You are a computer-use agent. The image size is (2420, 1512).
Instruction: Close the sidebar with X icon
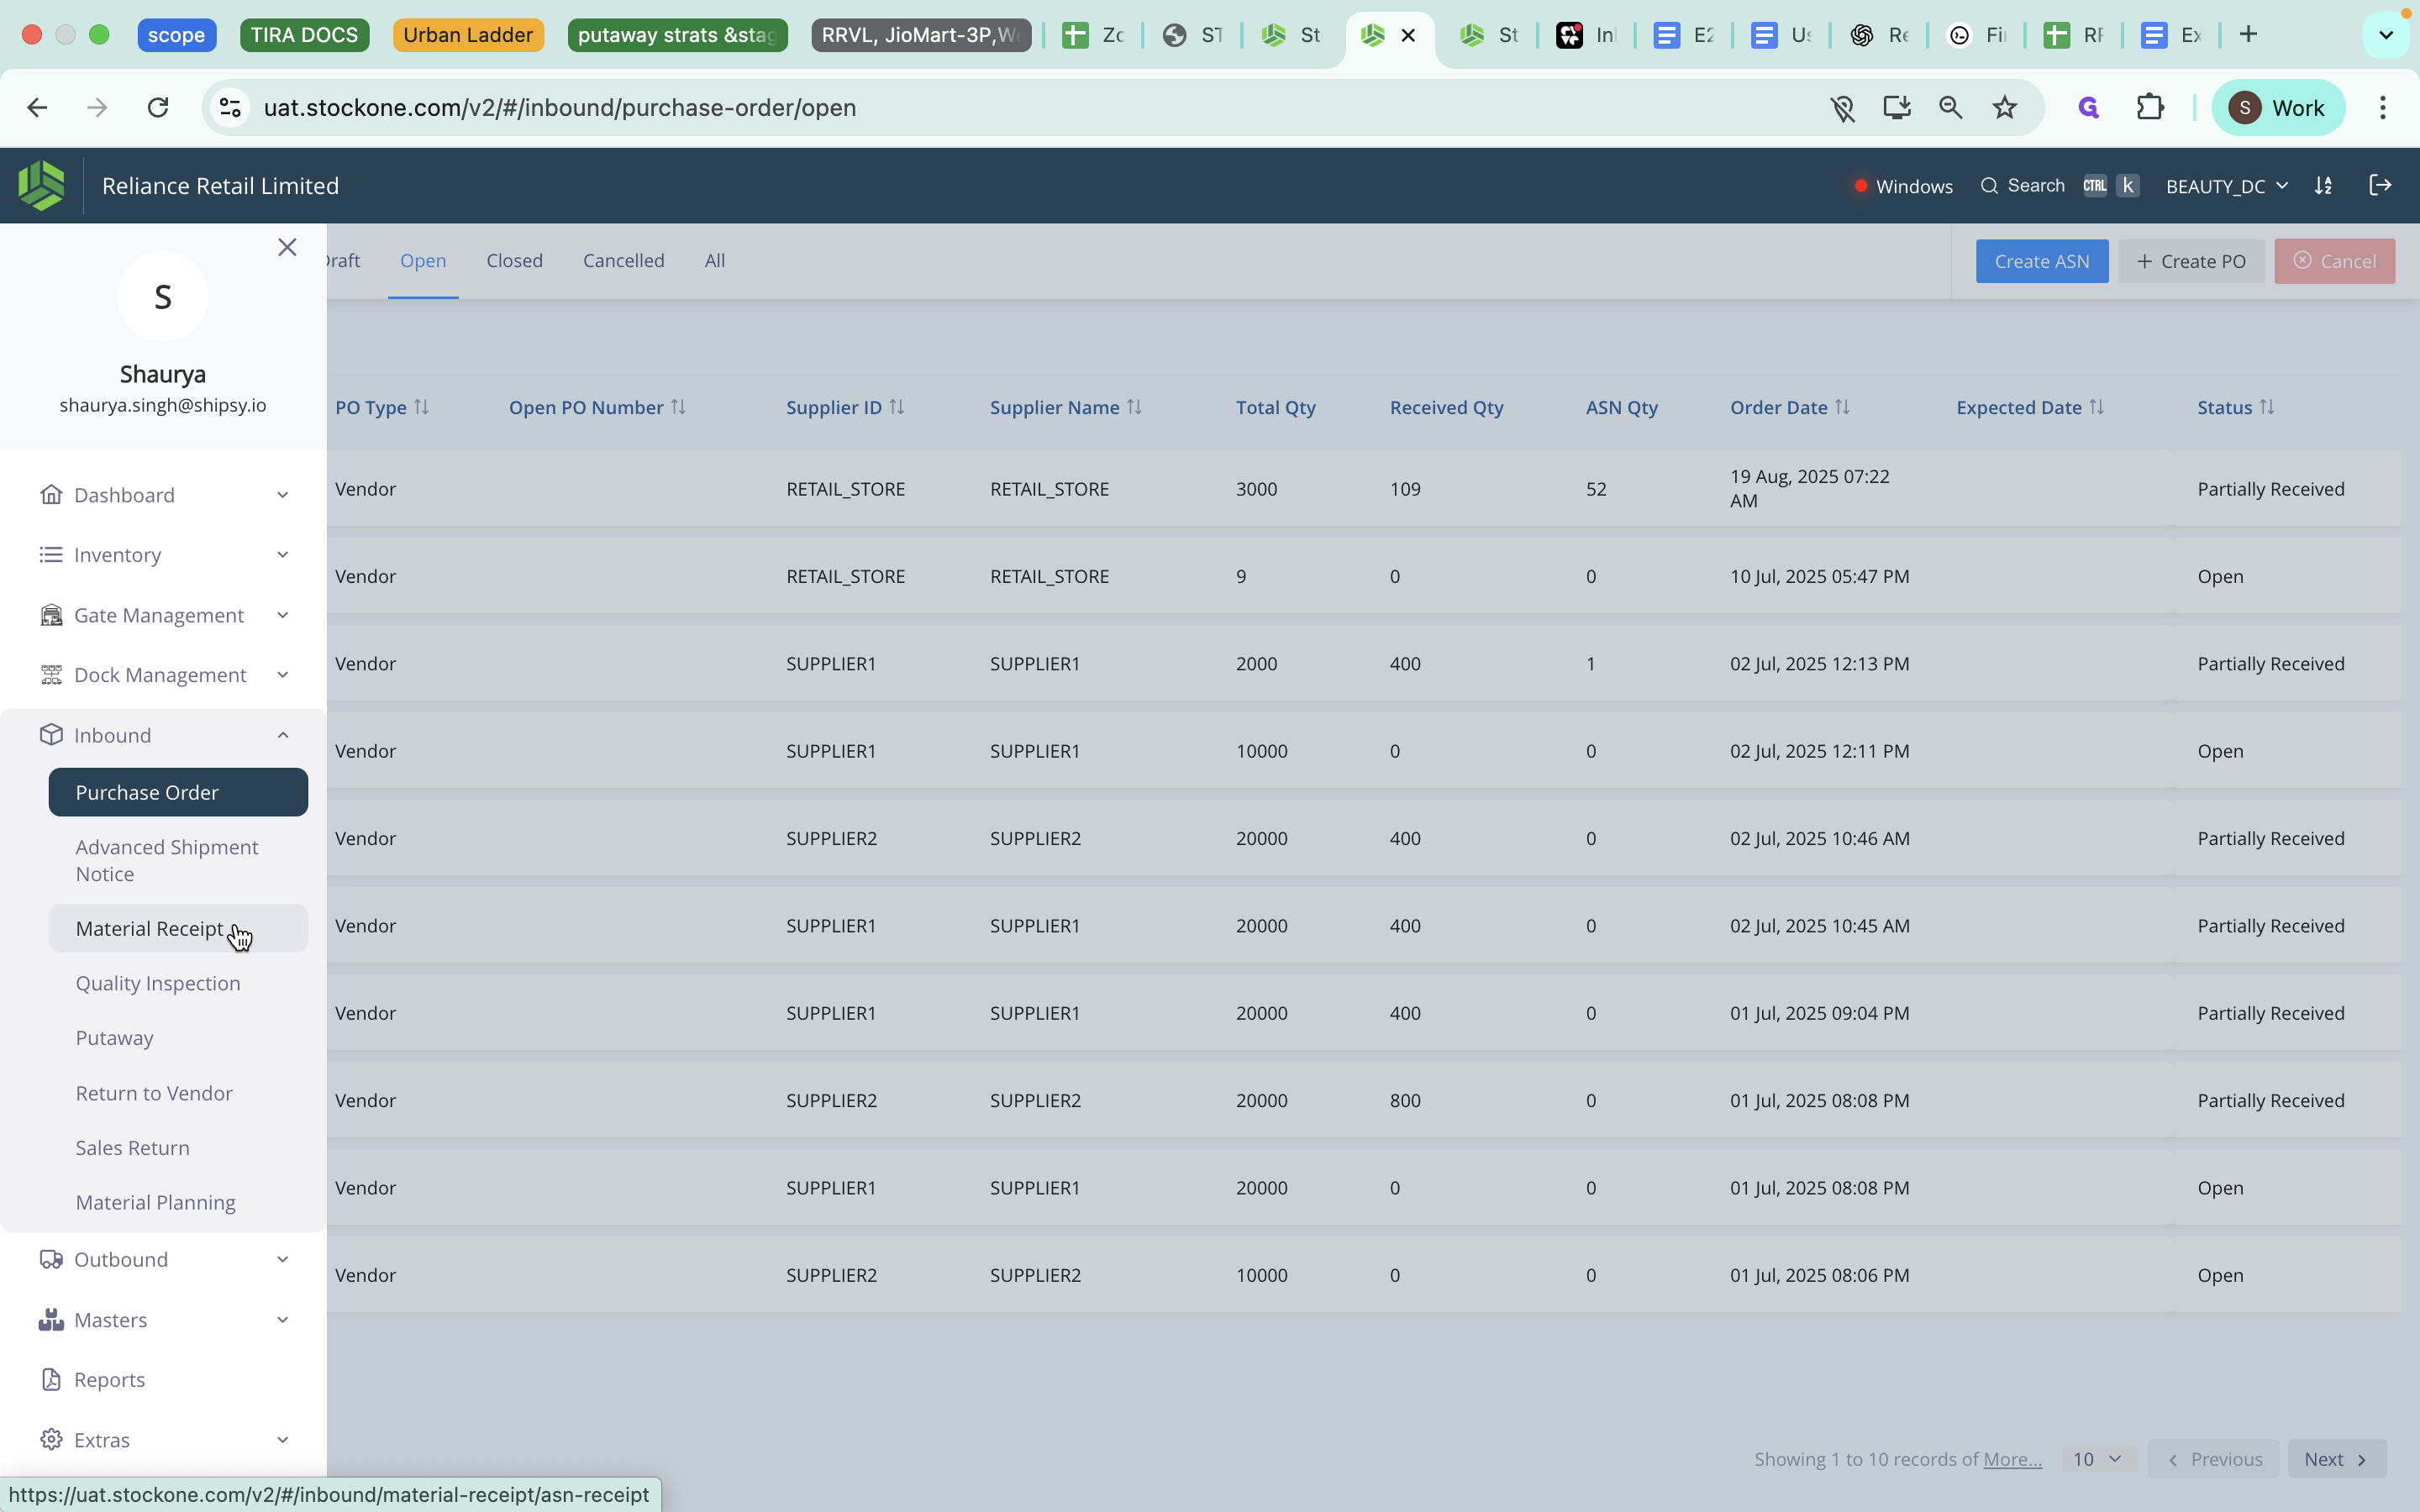[287, 247]
